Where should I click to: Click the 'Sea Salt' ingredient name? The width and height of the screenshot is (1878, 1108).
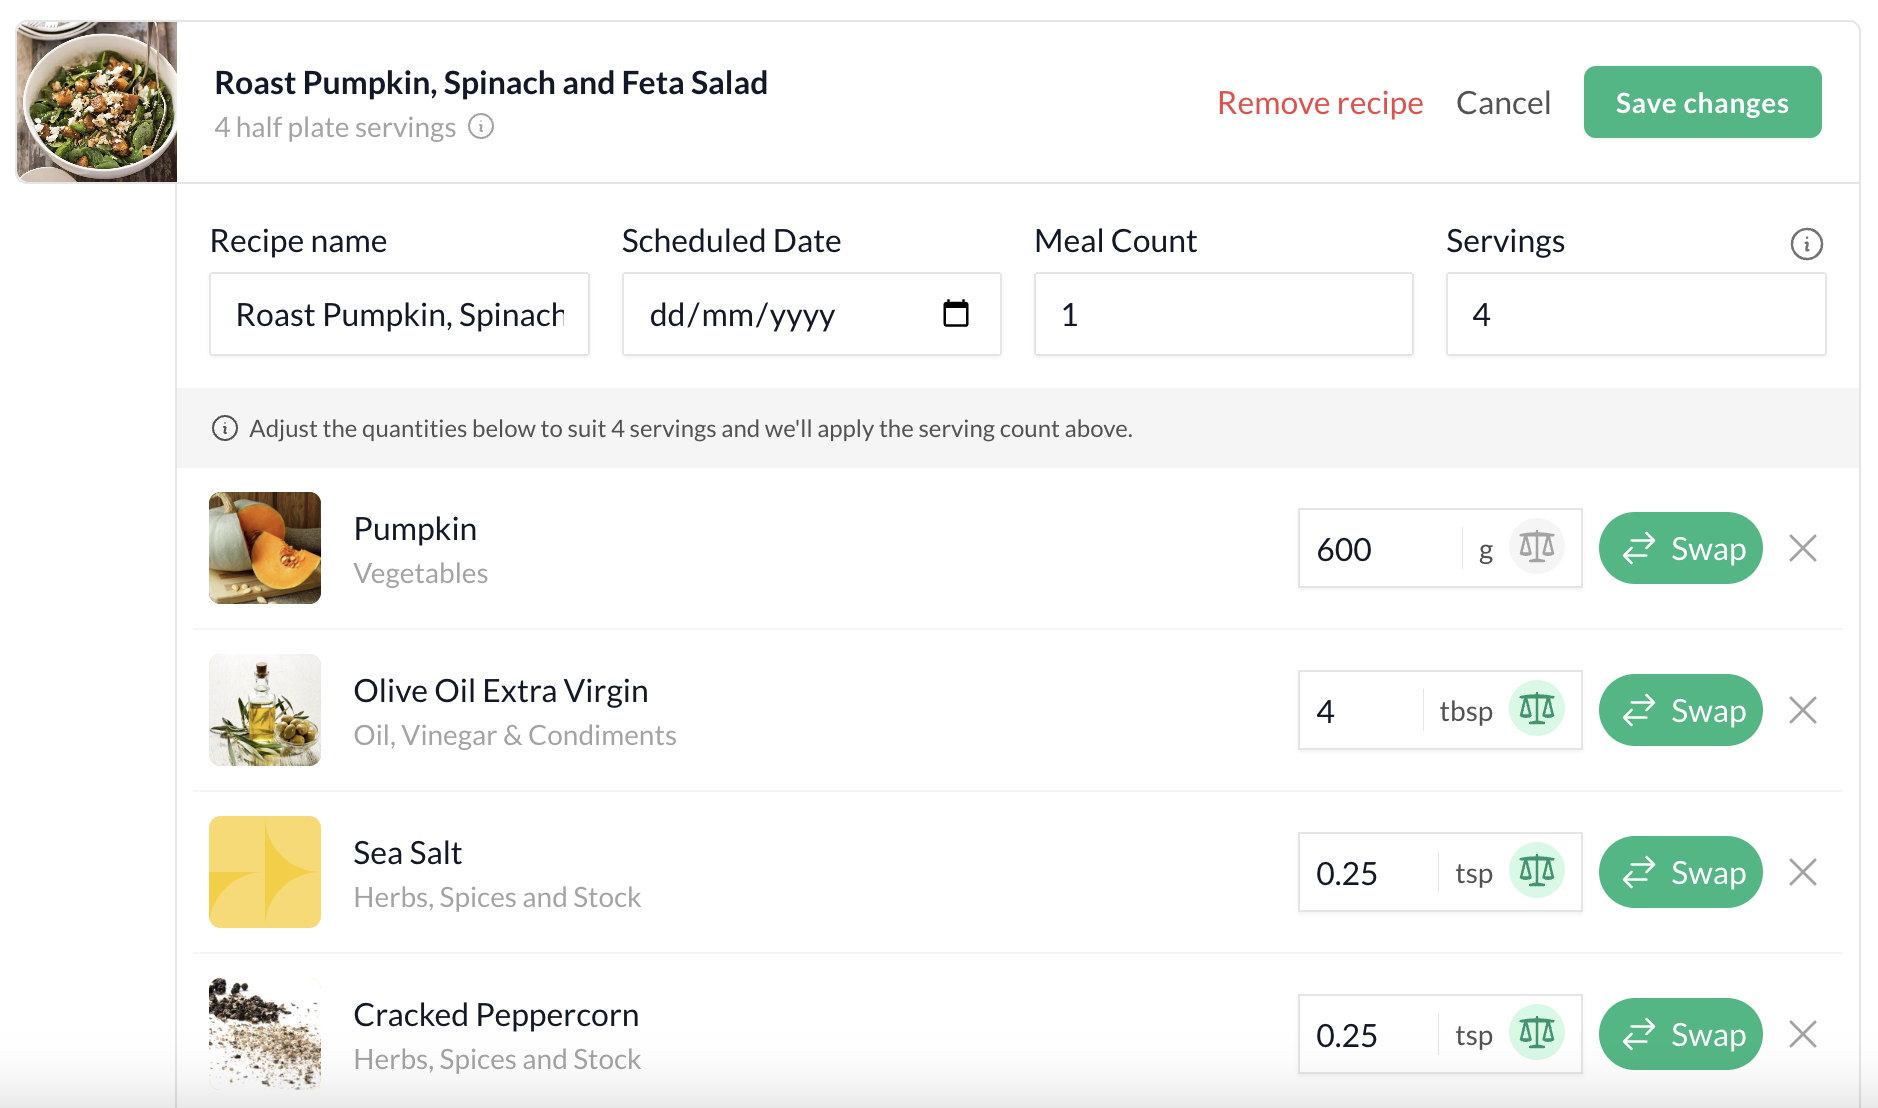[x=407, y=852]
